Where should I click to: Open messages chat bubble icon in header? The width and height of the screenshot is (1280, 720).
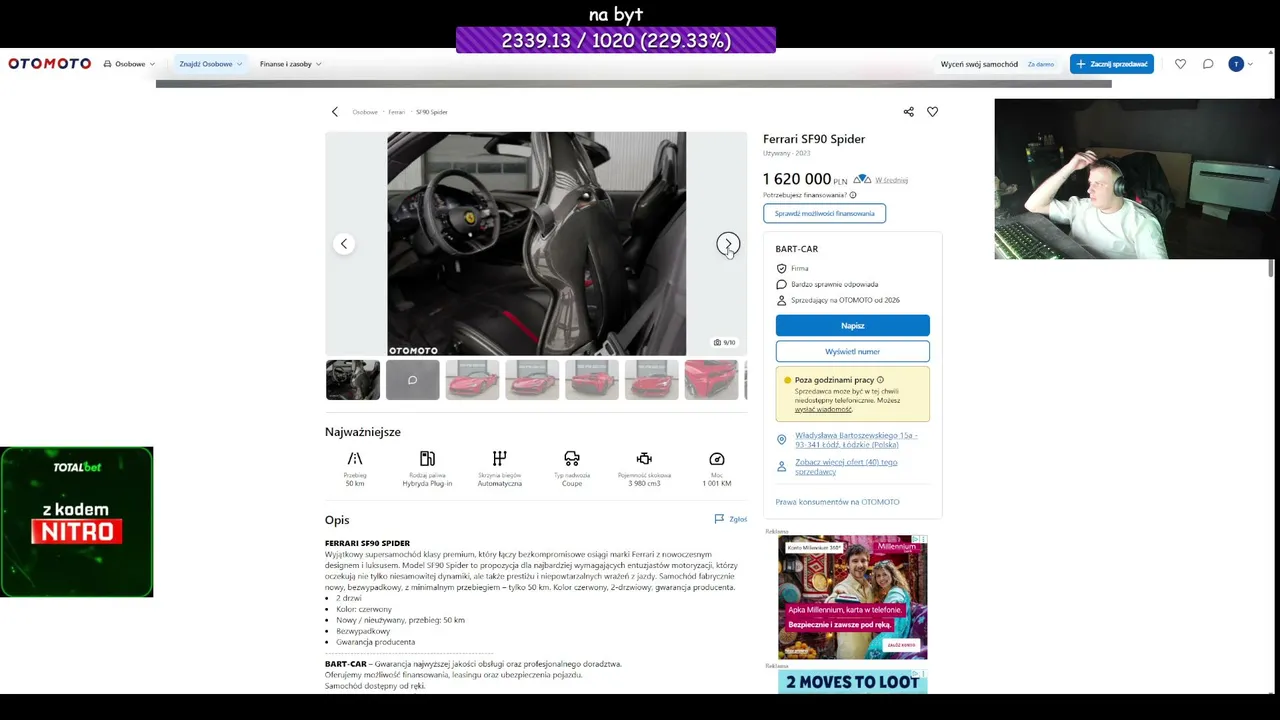[1208, 64]
